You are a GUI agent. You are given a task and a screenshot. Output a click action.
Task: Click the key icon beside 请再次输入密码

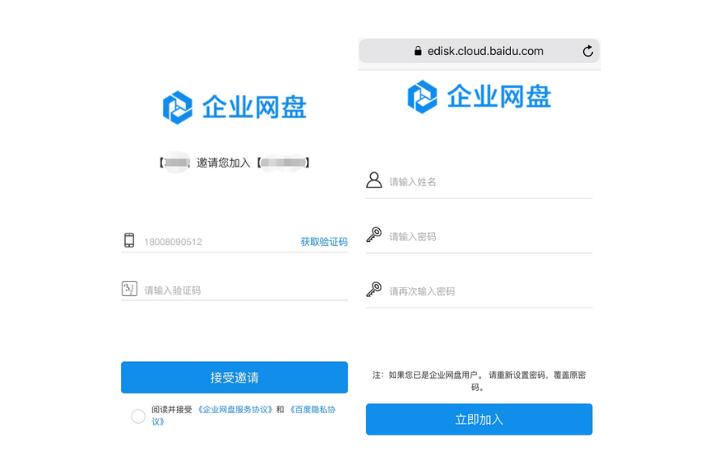[x=374, y=289]
